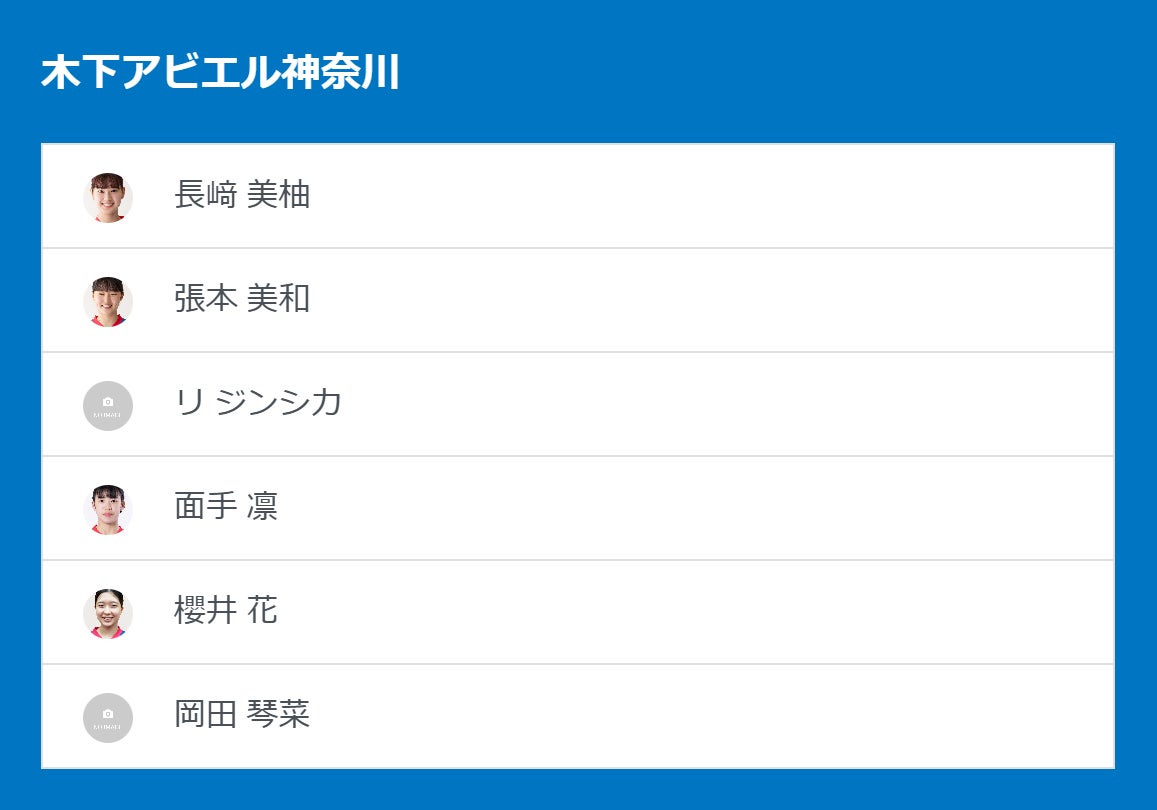Open the player name 長﨑 美柚
Screen dimensions: 1157x810
coord(242,195)
